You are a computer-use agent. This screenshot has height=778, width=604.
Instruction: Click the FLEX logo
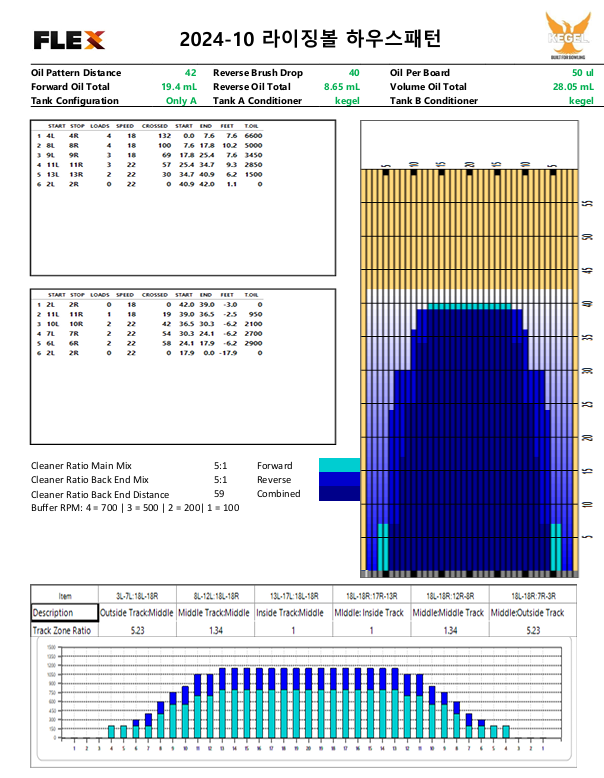(69, 40)
